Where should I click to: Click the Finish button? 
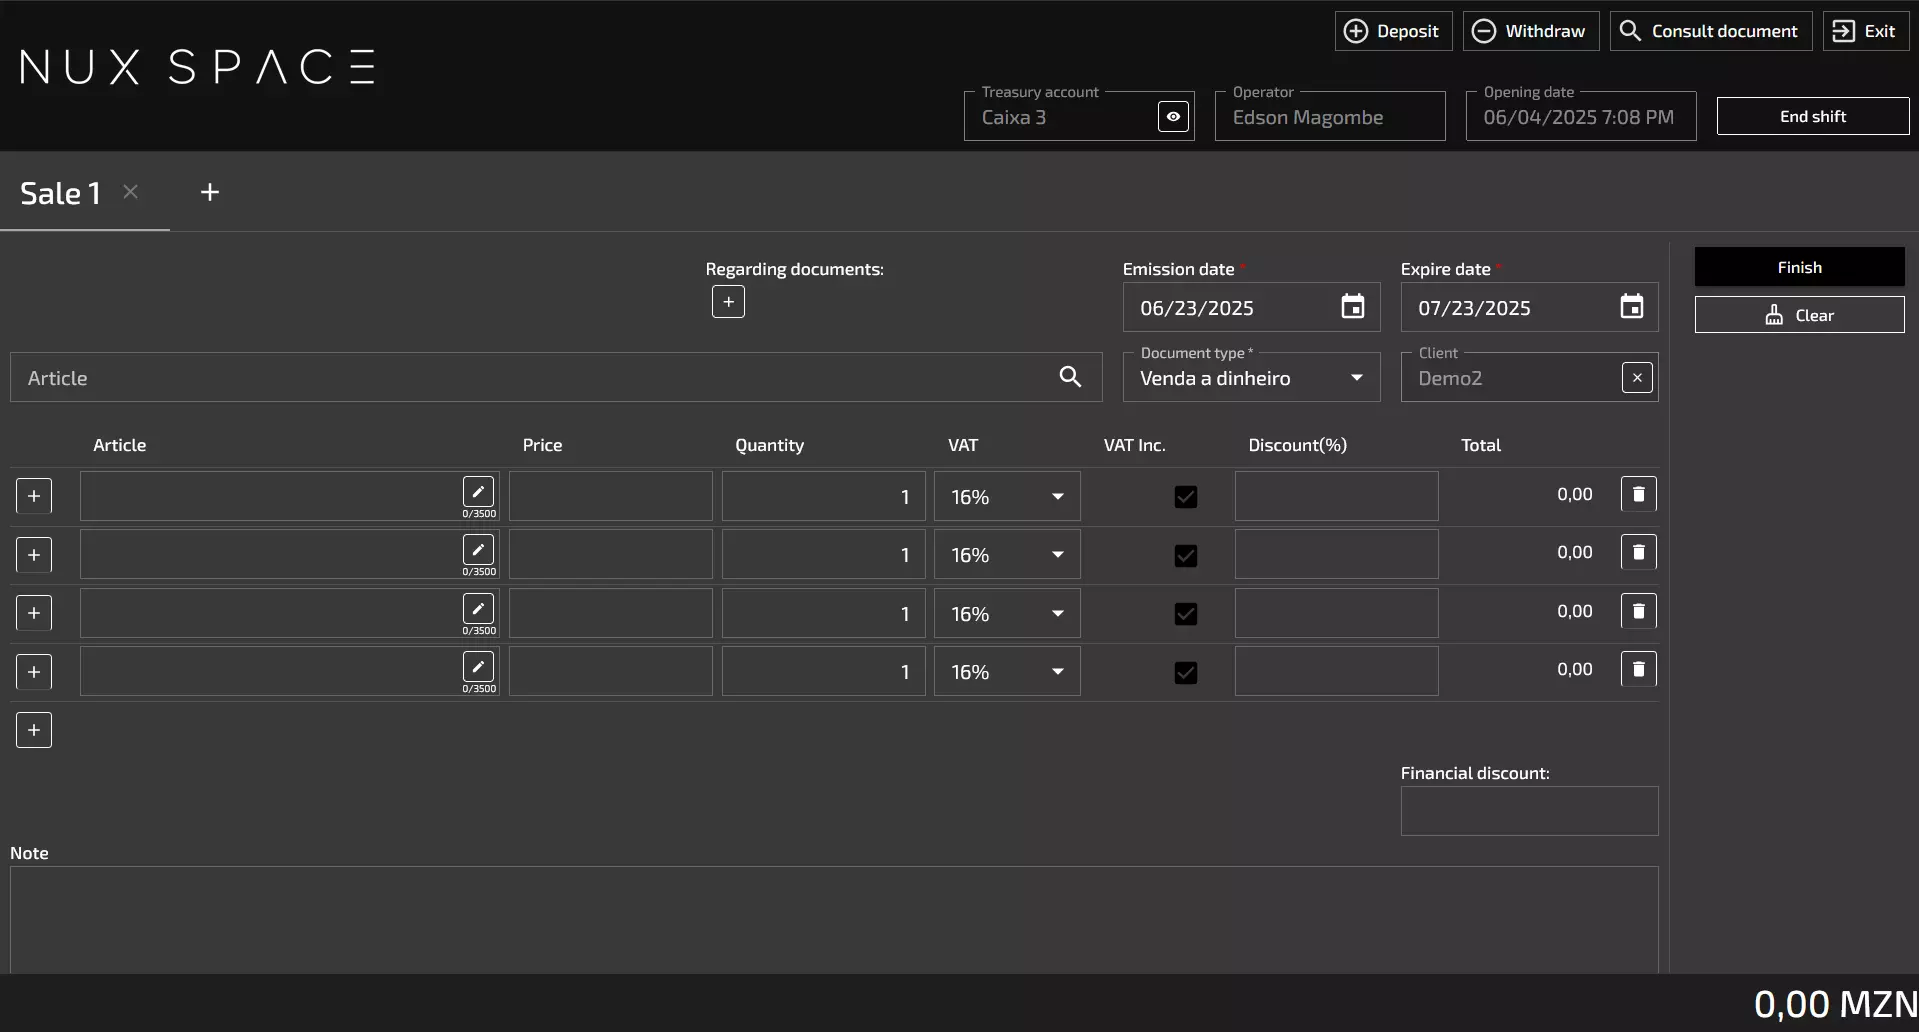pyautogui.click(x=1799, y=267)
